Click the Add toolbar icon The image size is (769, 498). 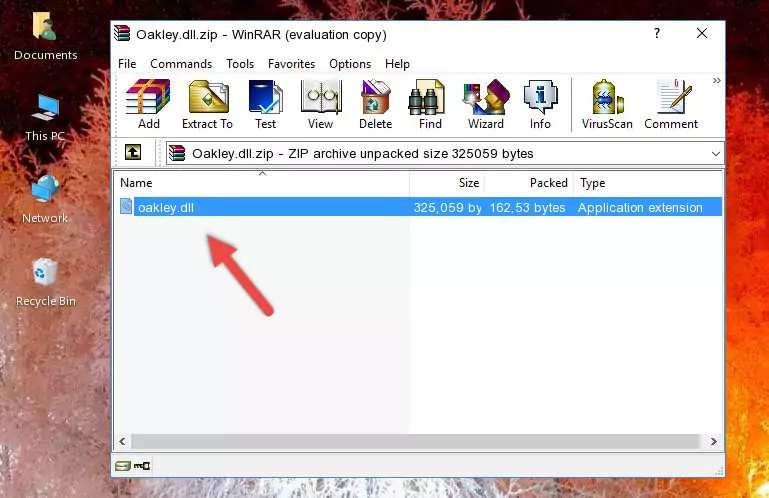tap(148, 105)
